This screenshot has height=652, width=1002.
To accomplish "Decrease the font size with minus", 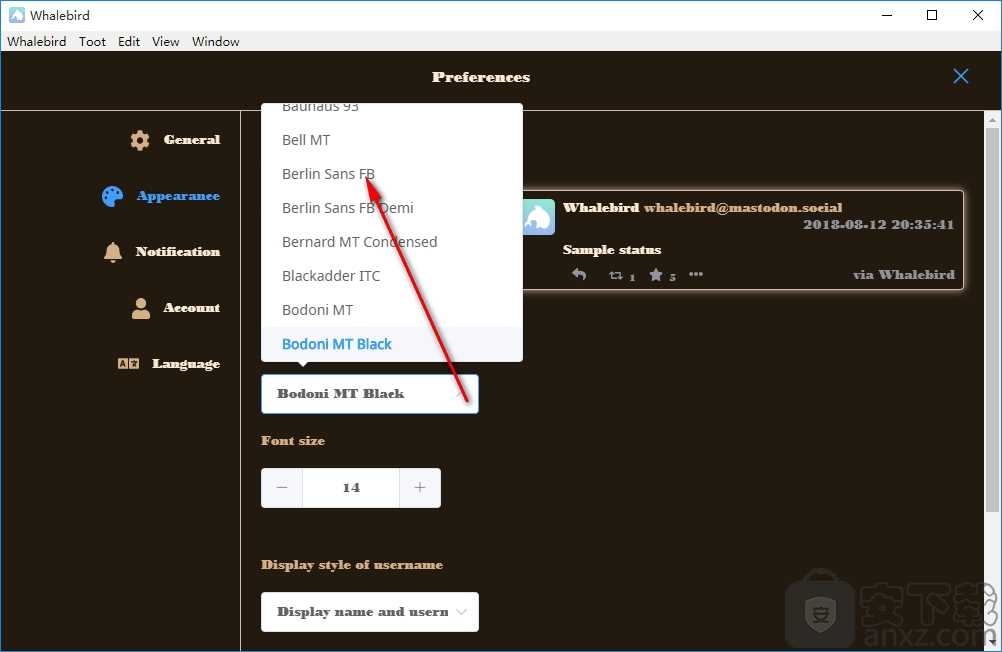I will 282,488.
